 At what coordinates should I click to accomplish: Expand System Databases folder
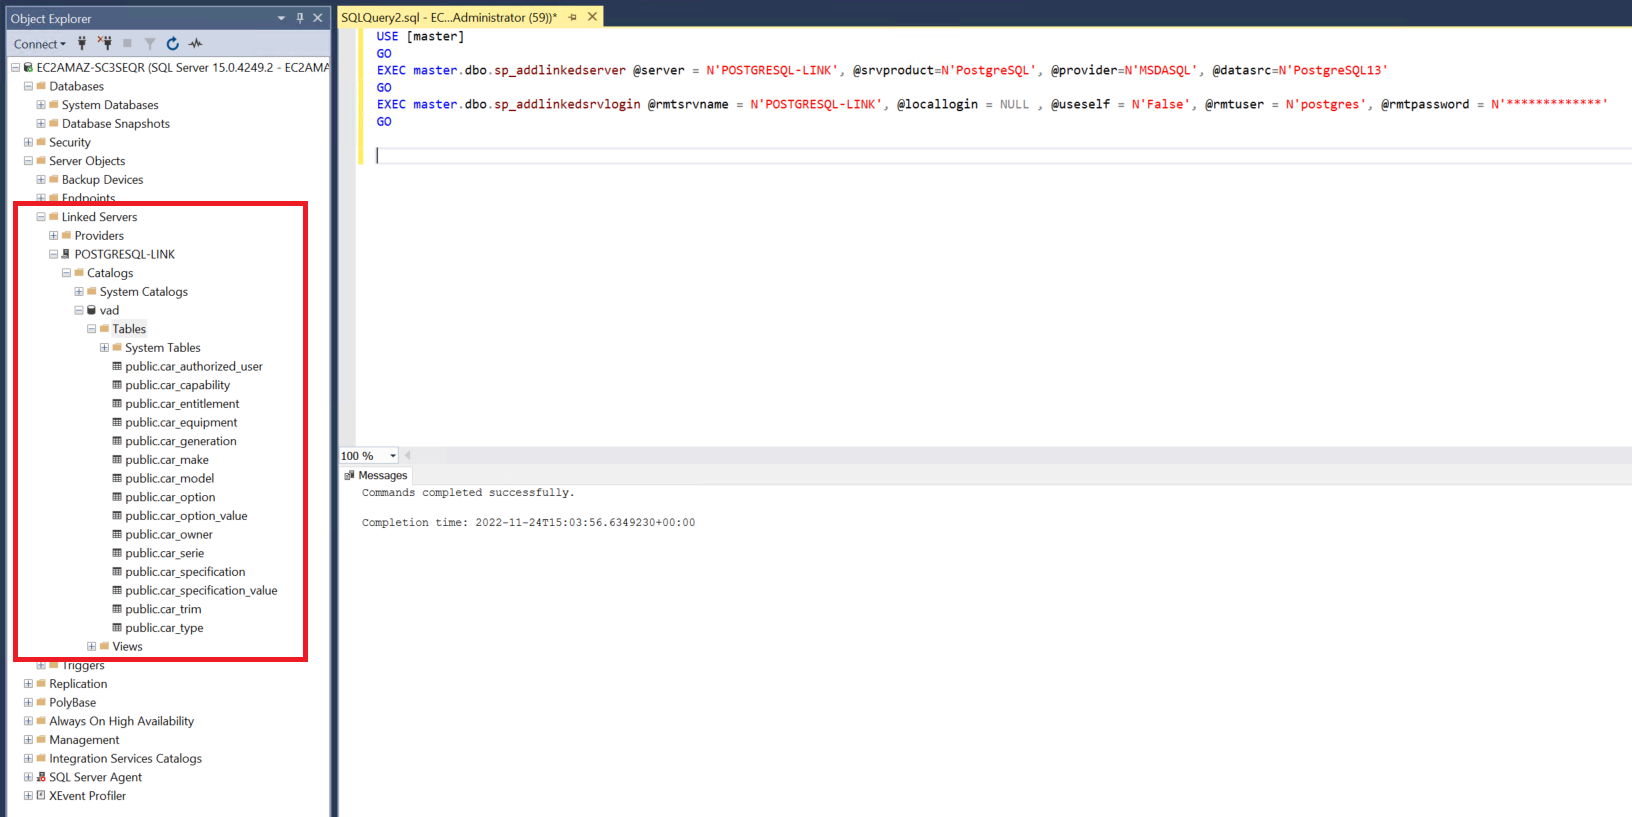click(41, 105)
